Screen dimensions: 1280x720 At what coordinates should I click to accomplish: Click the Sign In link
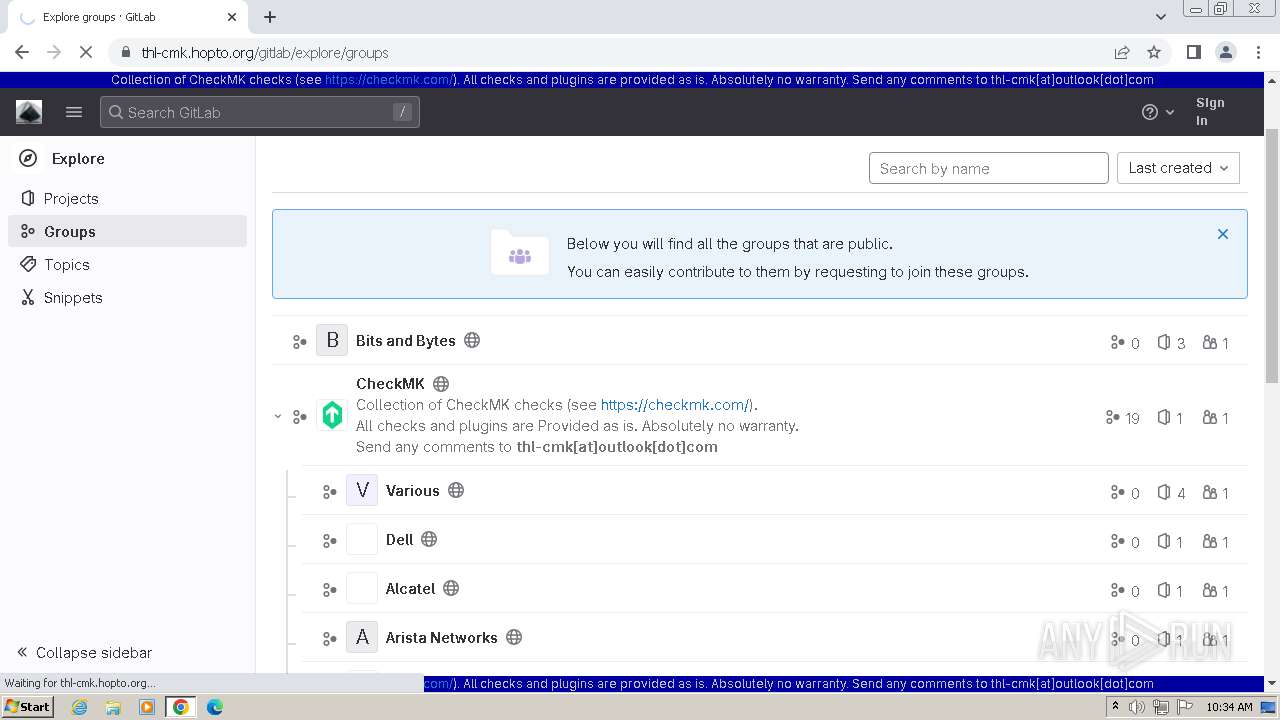(x=1210, y=111)
